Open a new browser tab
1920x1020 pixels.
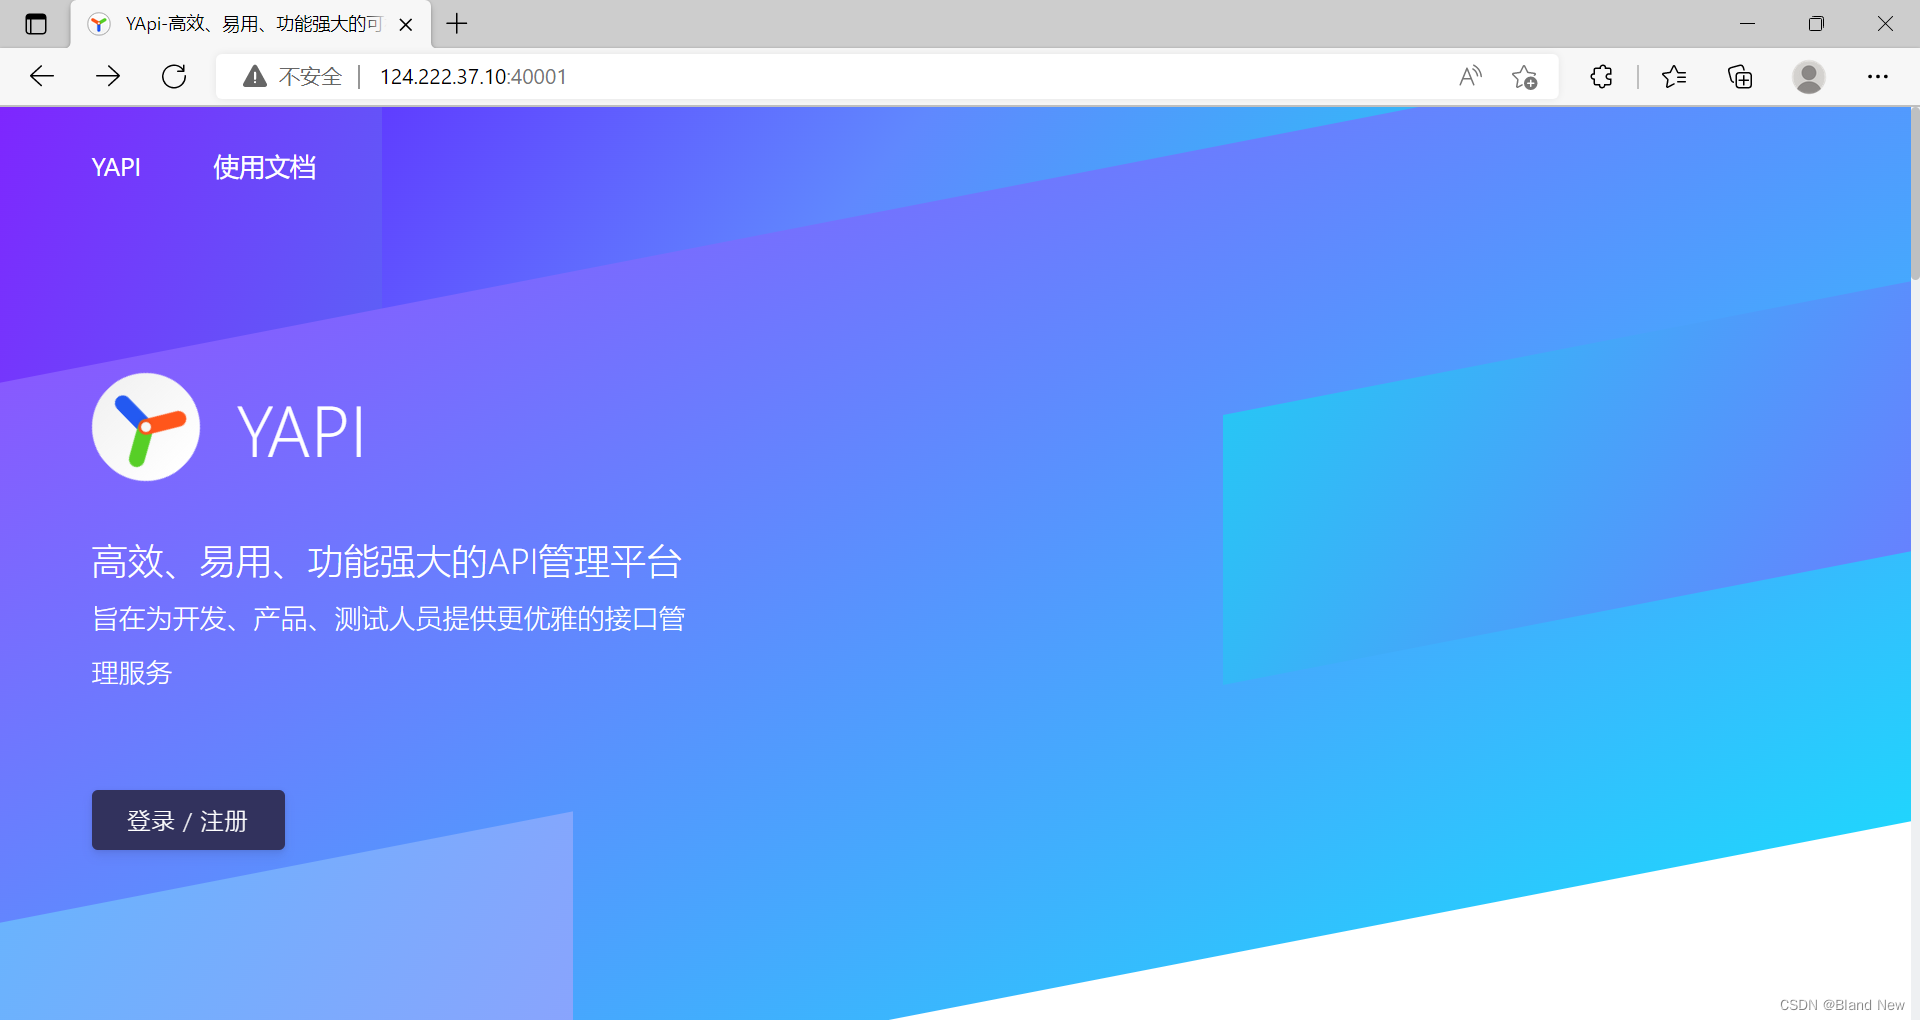tap(457, 24)
